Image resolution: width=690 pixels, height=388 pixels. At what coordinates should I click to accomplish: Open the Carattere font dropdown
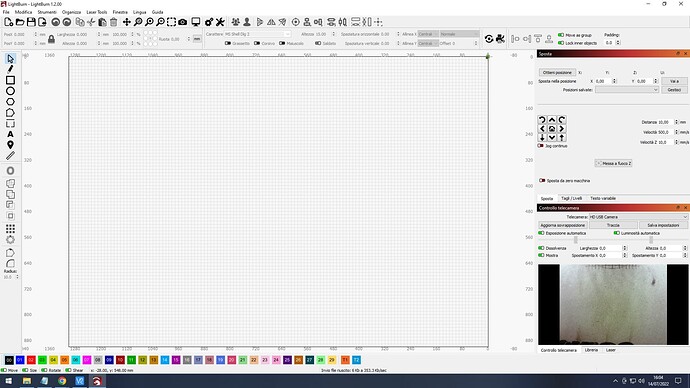point(257,34)
